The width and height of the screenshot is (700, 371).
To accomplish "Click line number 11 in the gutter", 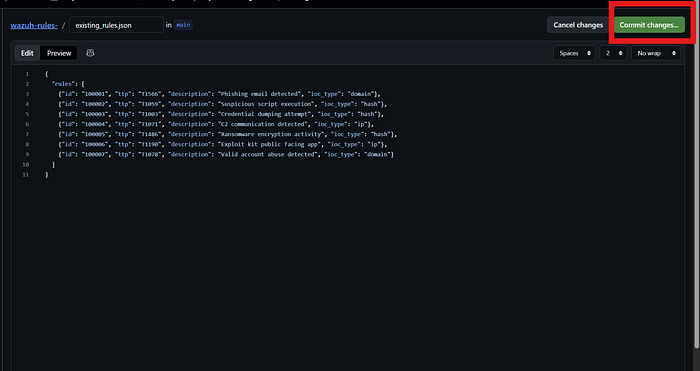I will 26,175.
